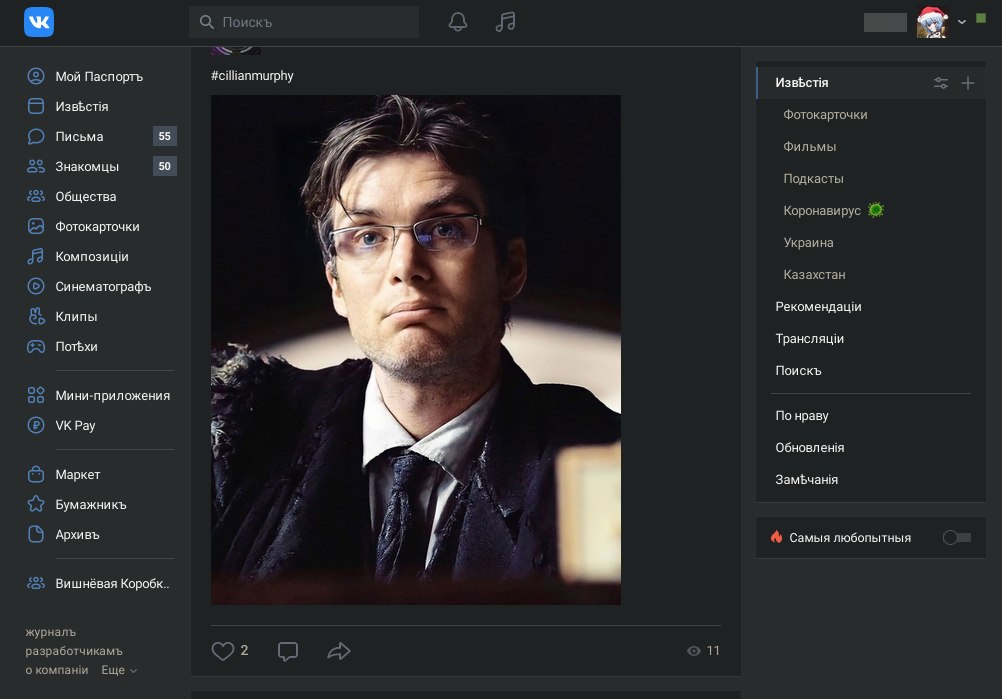This screenshot has height=699, width=1002.
Task: Click the Мой Паспортъ profile icon
Action: pos(36,76)
